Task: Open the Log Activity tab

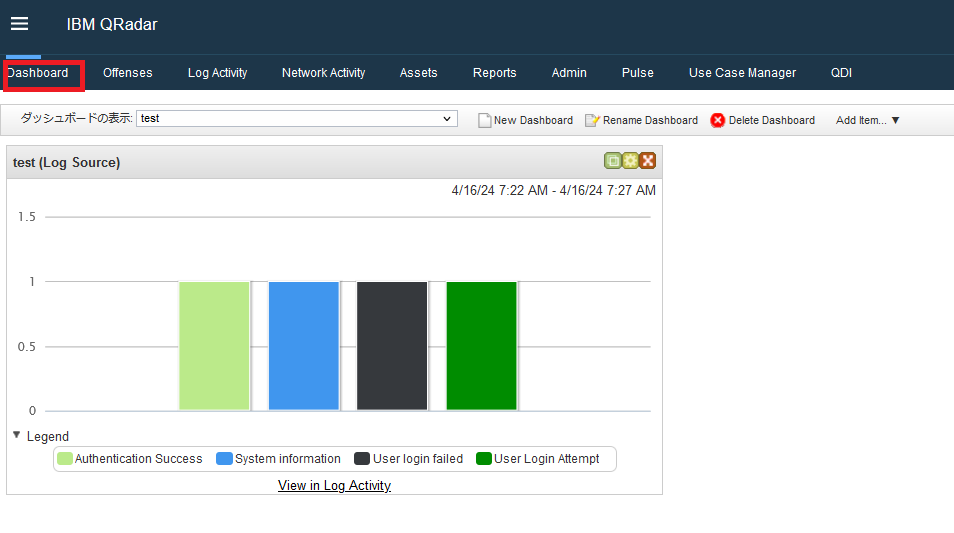Action: point(217,73)
